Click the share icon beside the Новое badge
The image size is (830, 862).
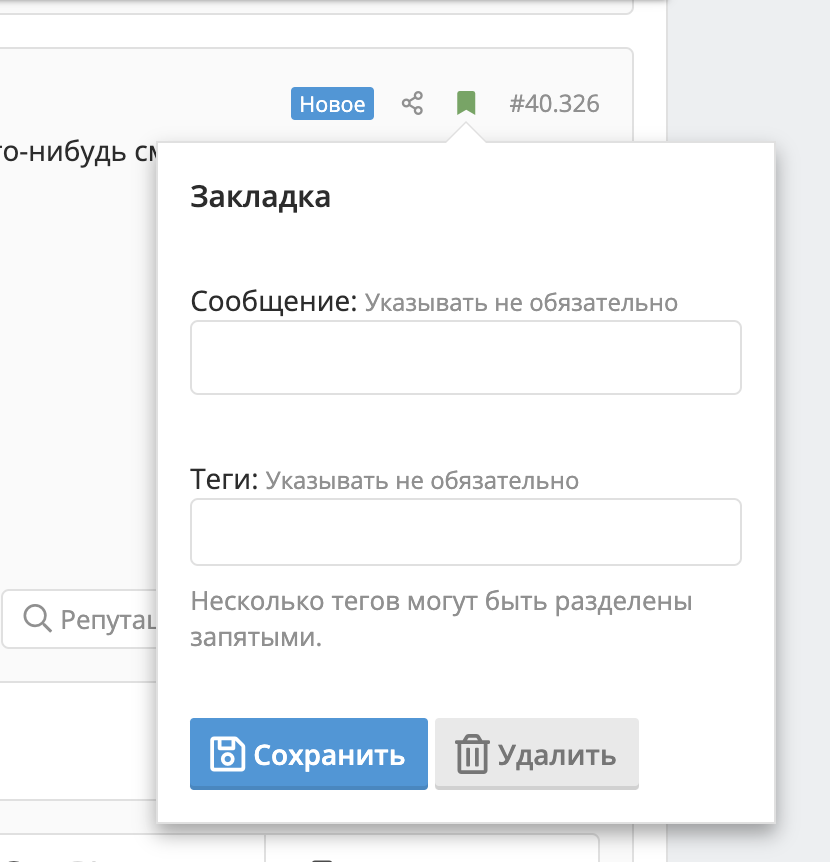tap(412, 103)
